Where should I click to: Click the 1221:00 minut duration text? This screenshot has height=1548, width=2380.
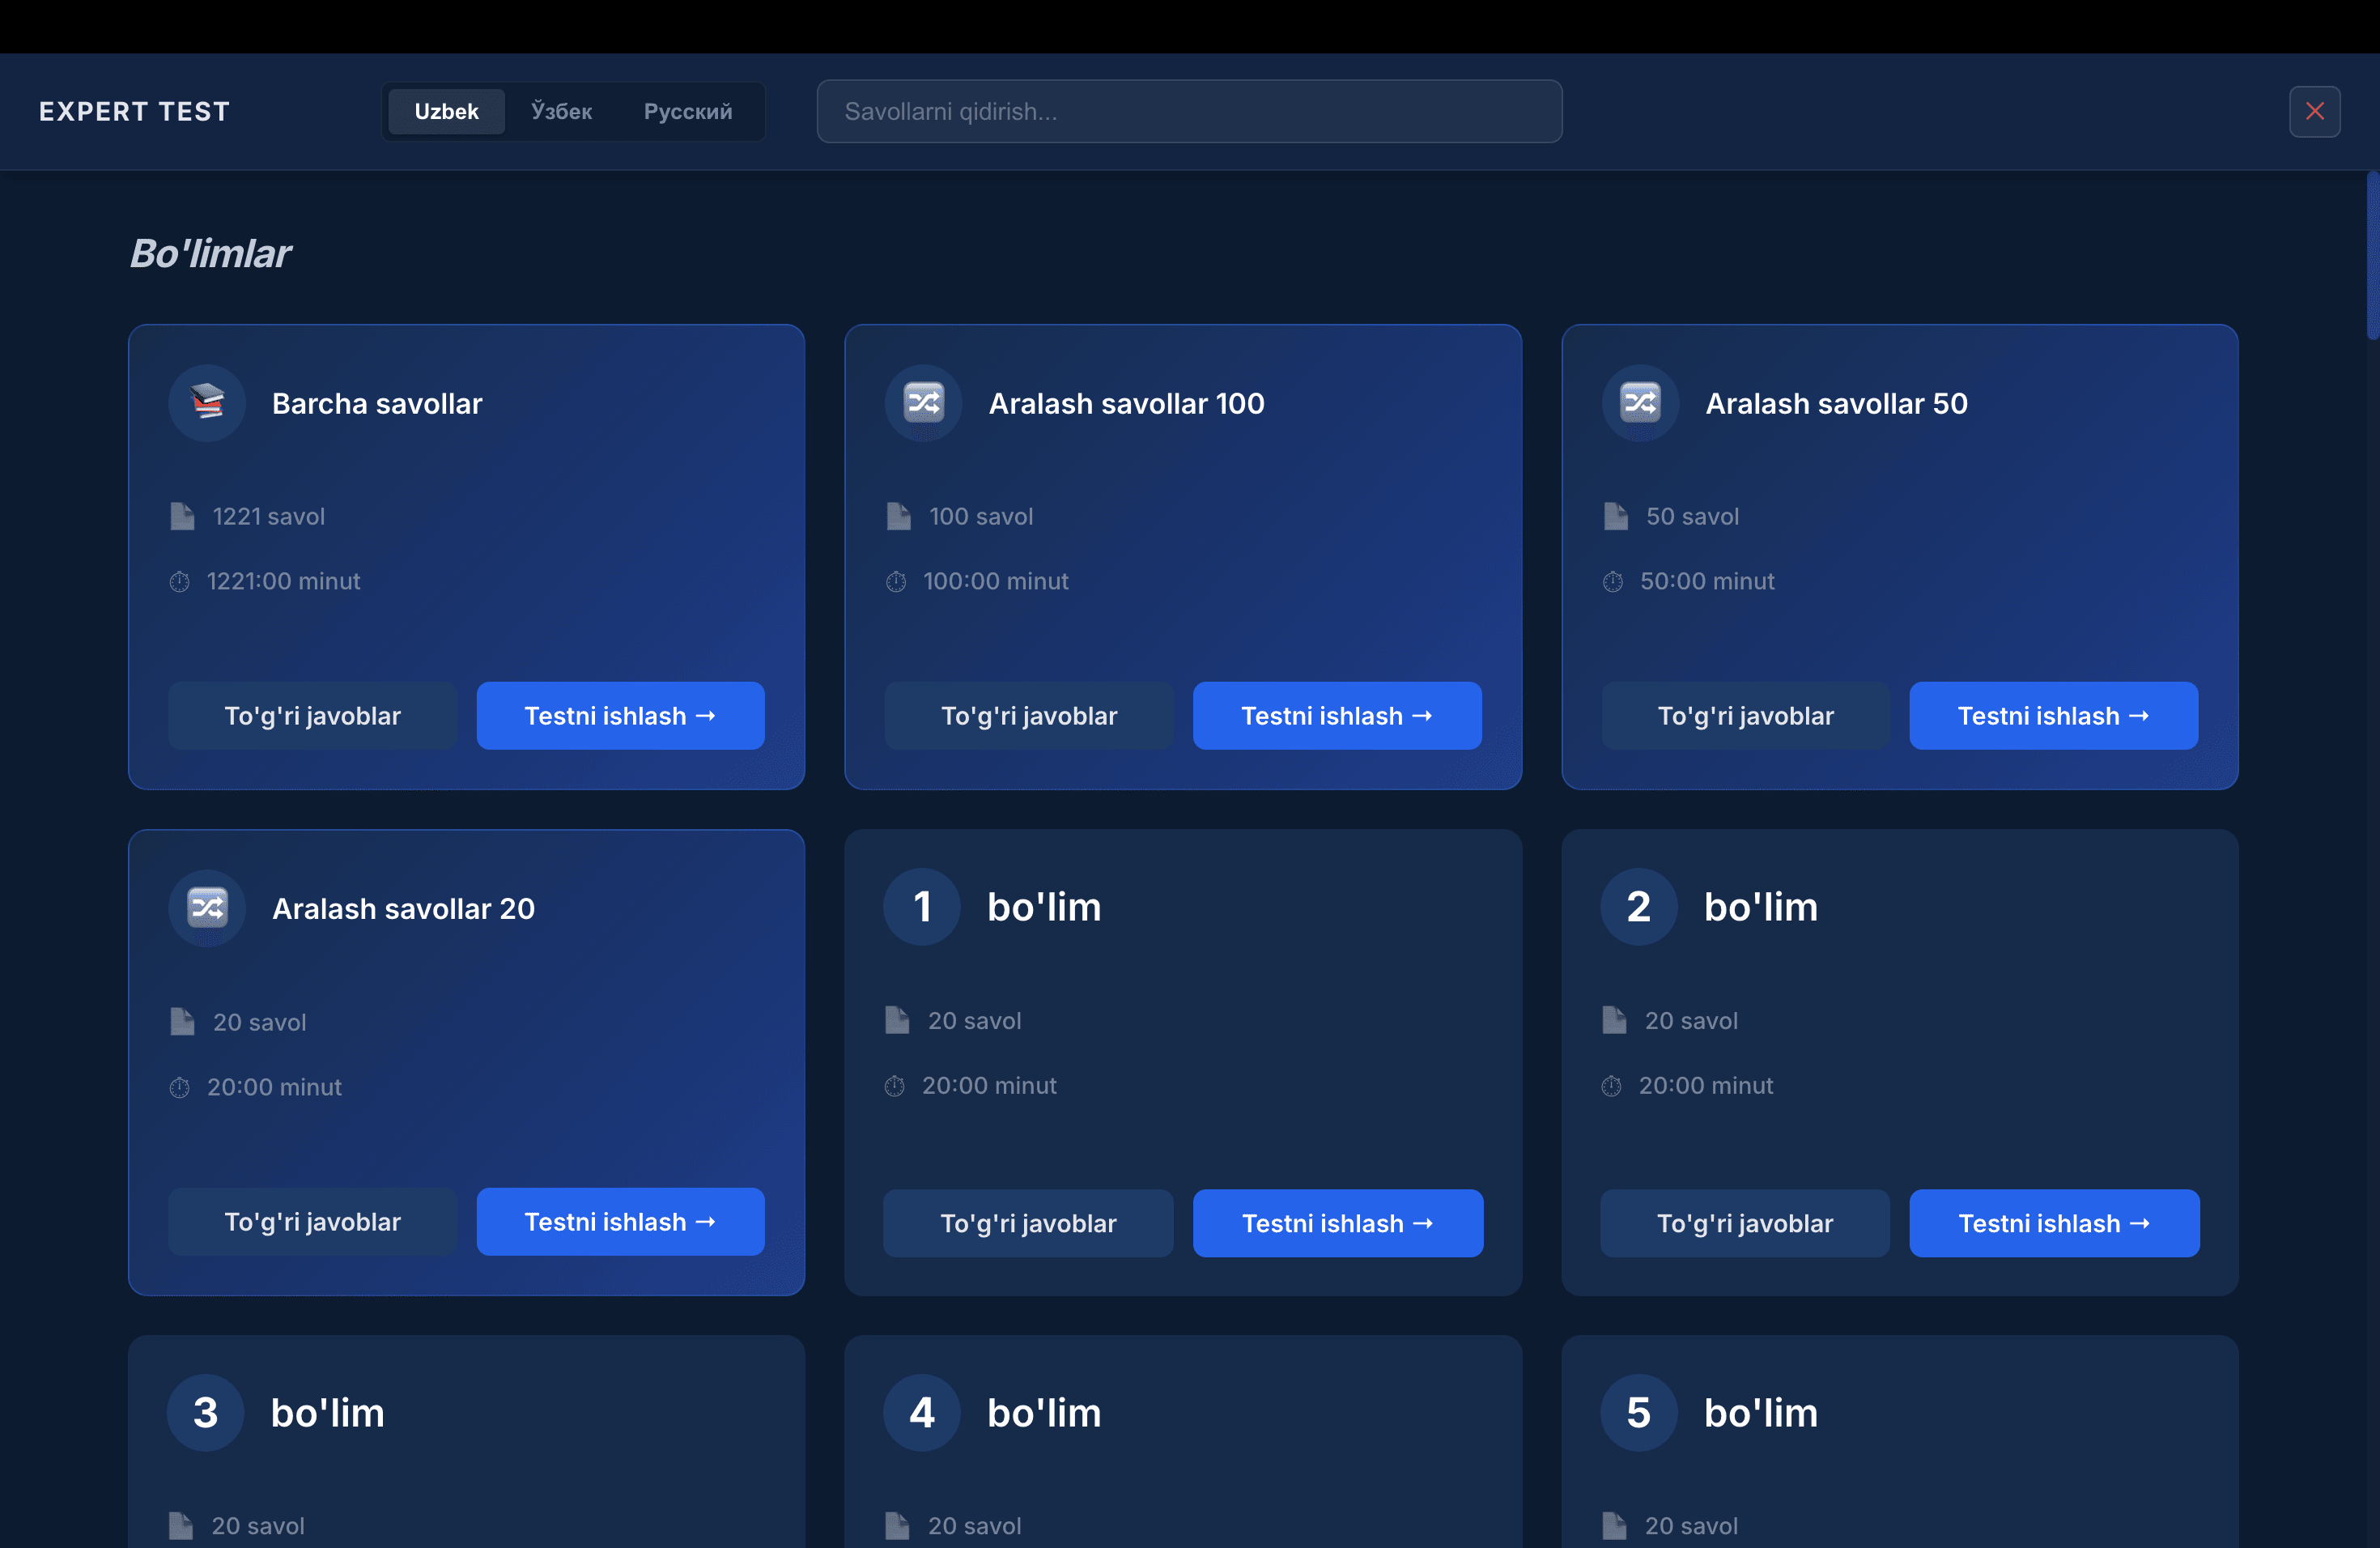[x=284, y=581]
